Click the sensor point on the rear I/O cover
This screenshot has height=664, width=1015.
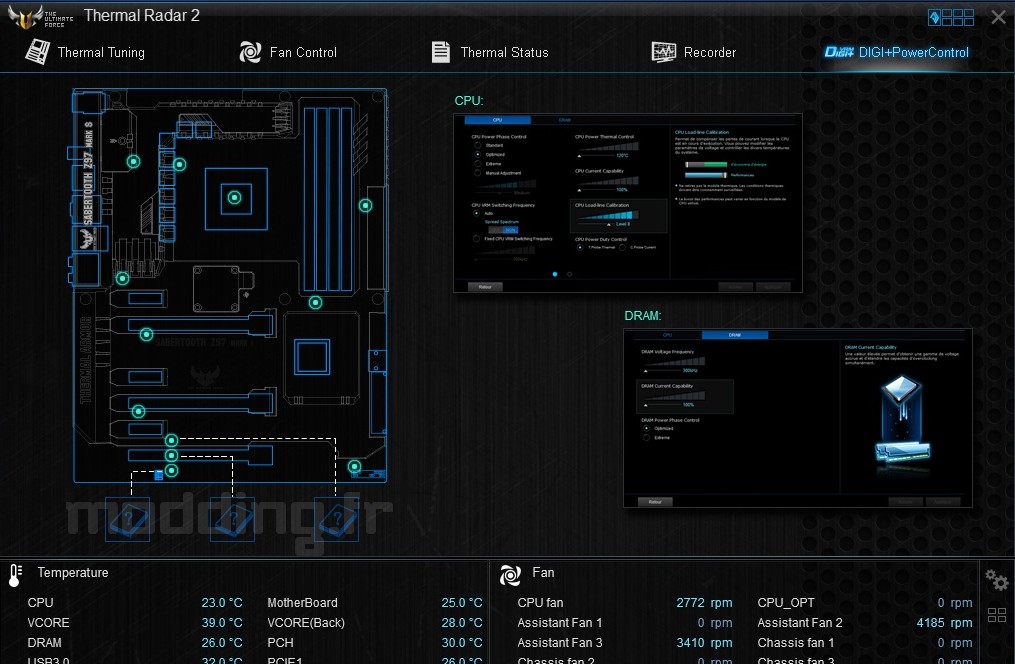(x=133, y=161)
